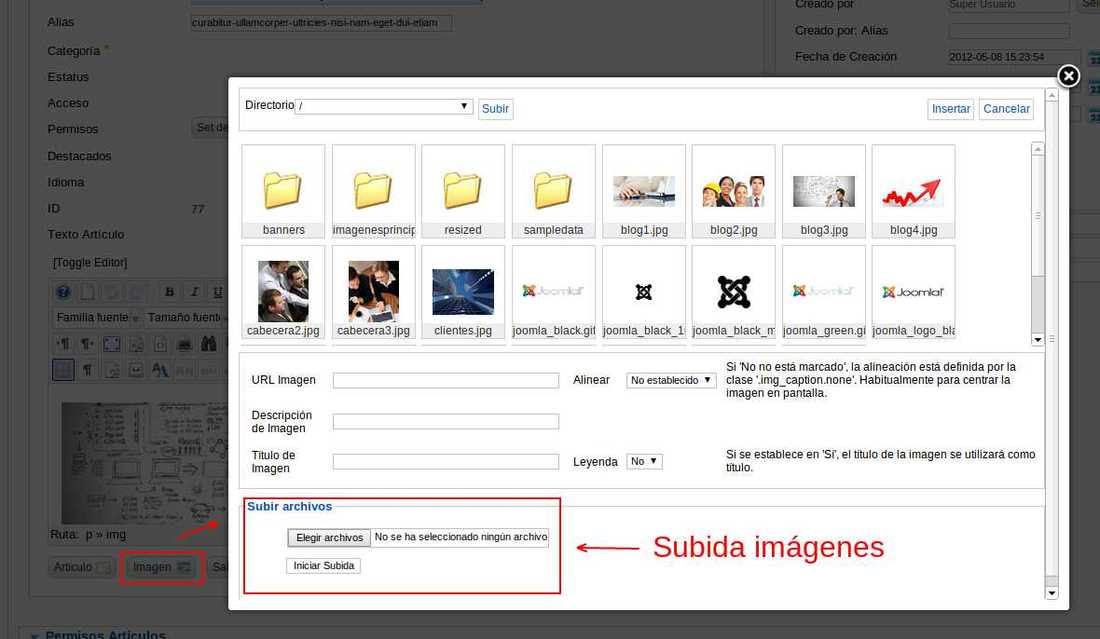Click the editor help question-mark icon

coord(63,292)
